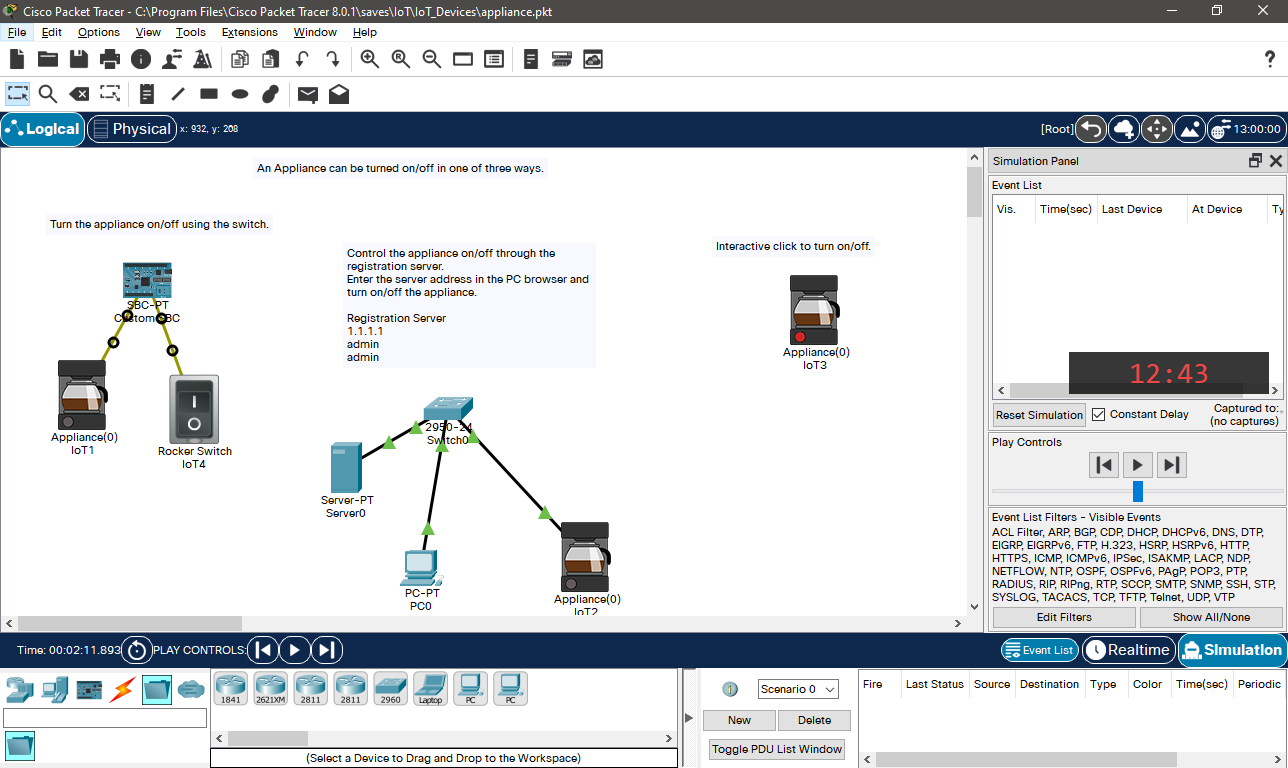Select the Draw Rectangle tool
1288x768 pixels.
[209, 94]
